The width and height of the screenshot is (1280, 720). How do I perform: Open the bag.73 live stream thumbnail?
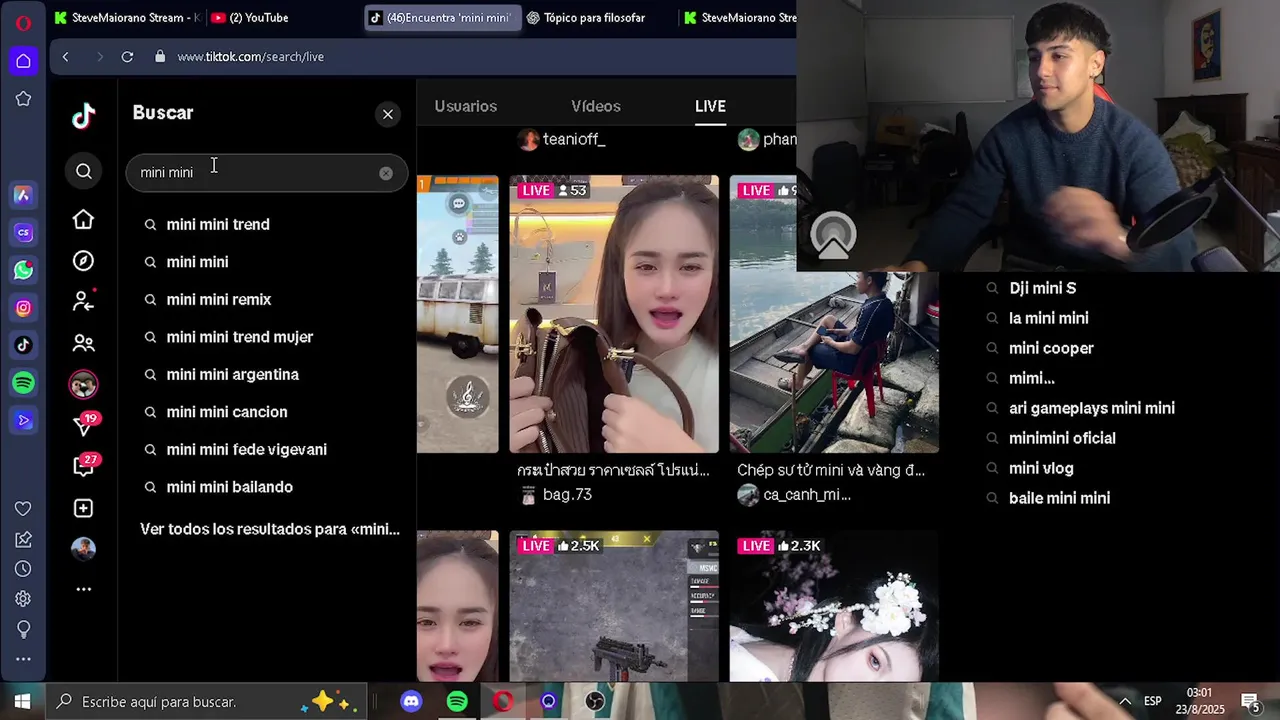614,314
